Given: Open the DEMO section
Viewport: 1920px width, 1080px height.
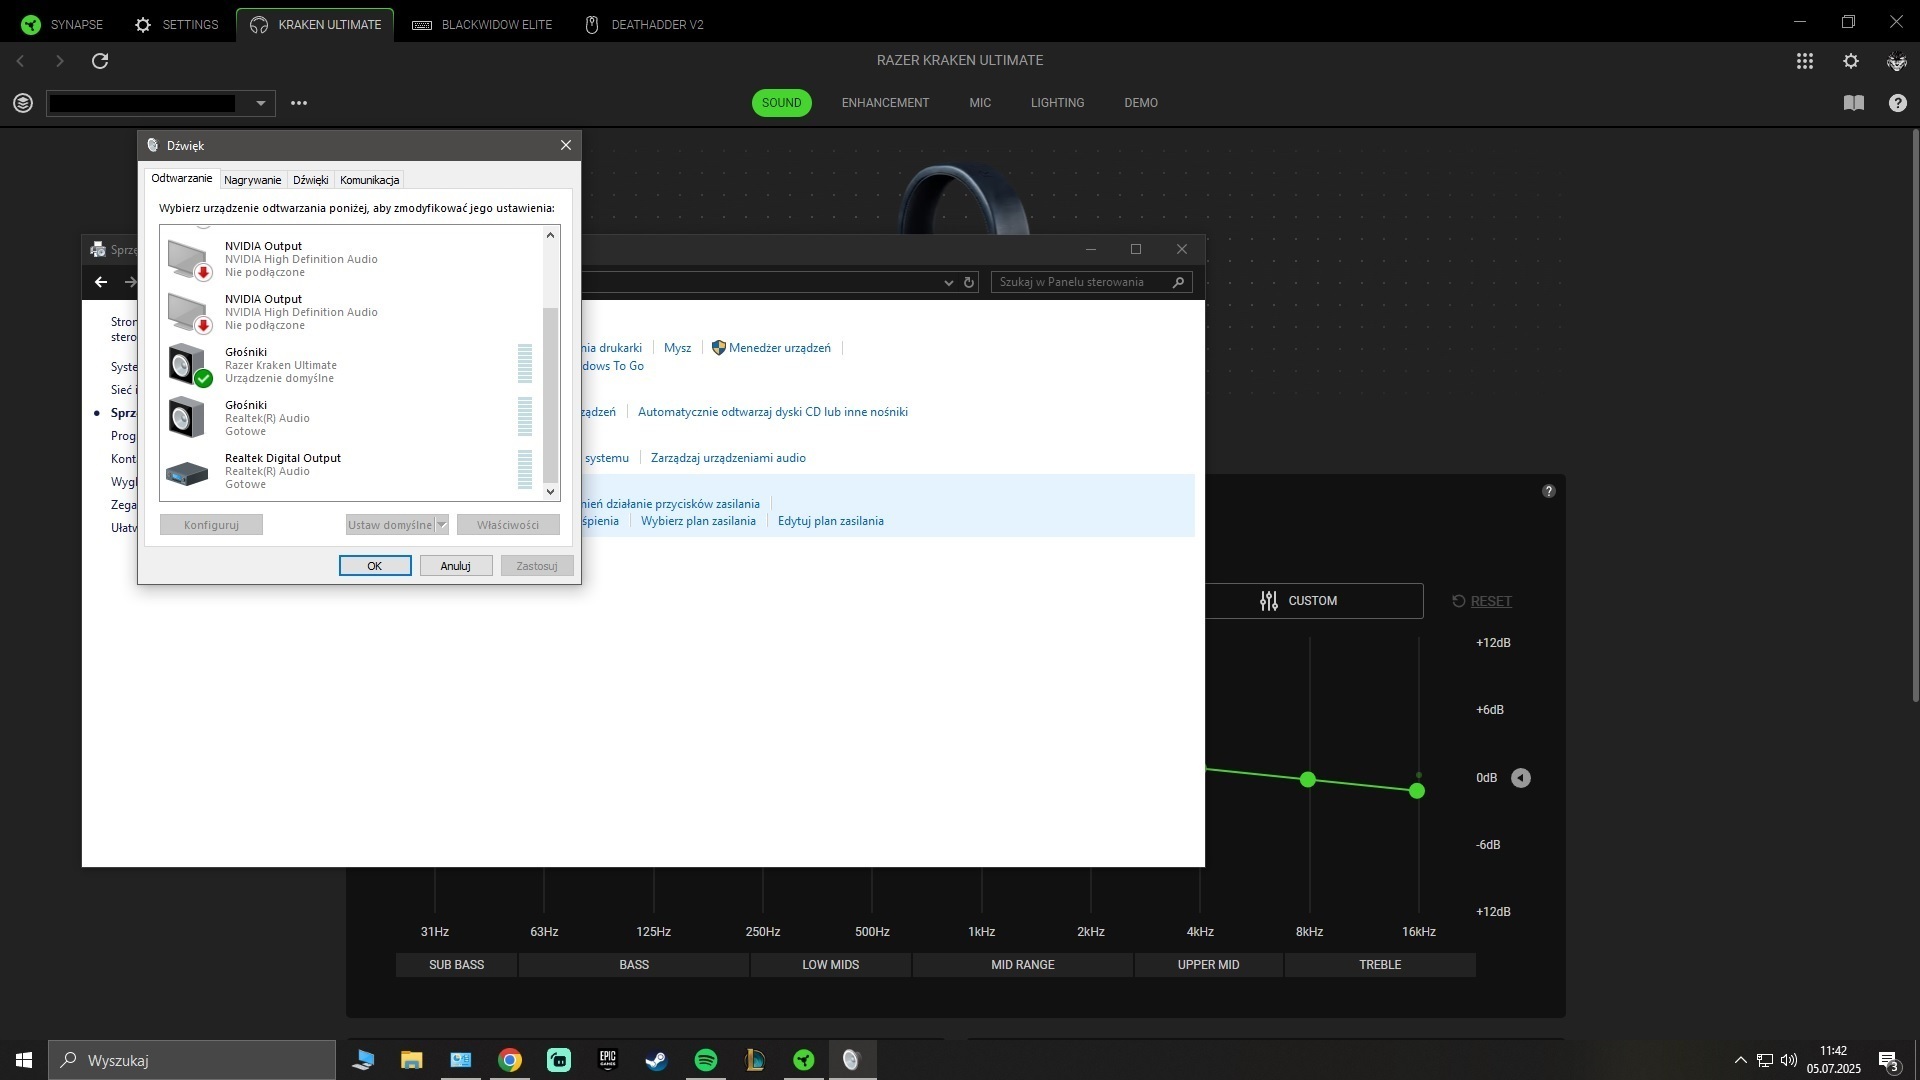Looking at the screenshot, I should click(1141, 103).
